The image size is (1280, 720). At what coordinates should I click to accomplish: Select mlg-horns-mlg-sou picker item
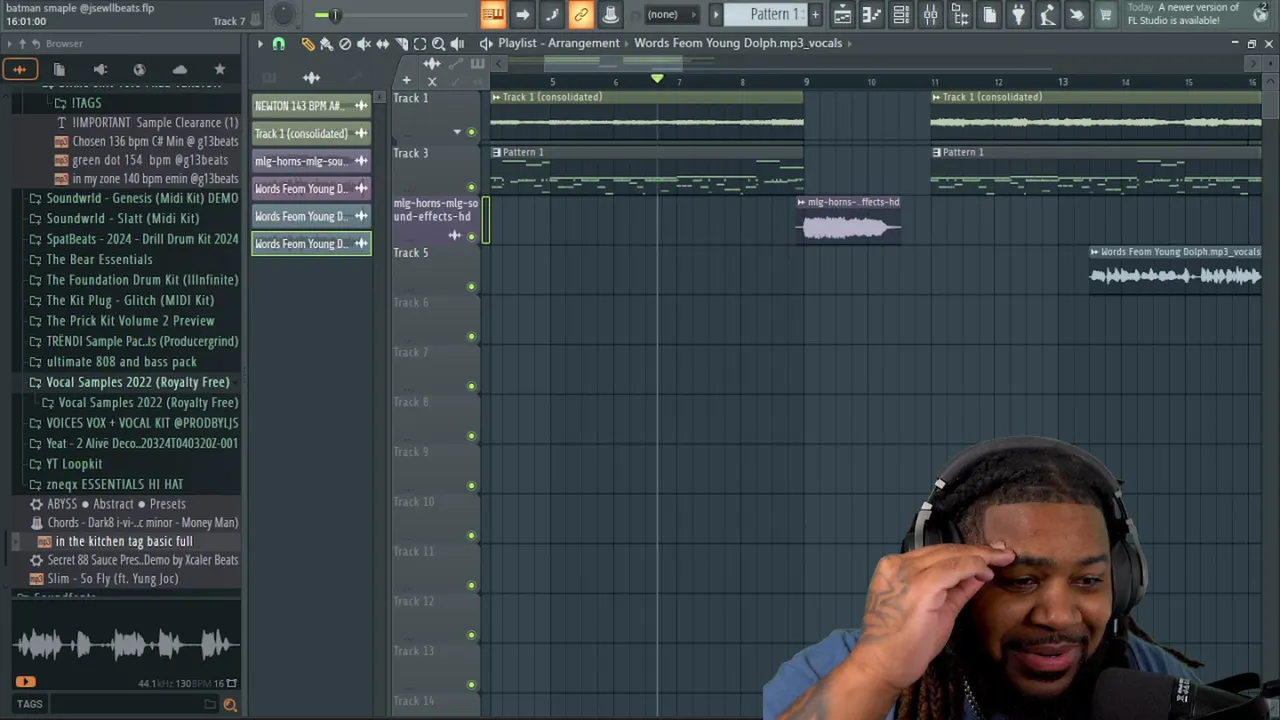click(311, 161)
